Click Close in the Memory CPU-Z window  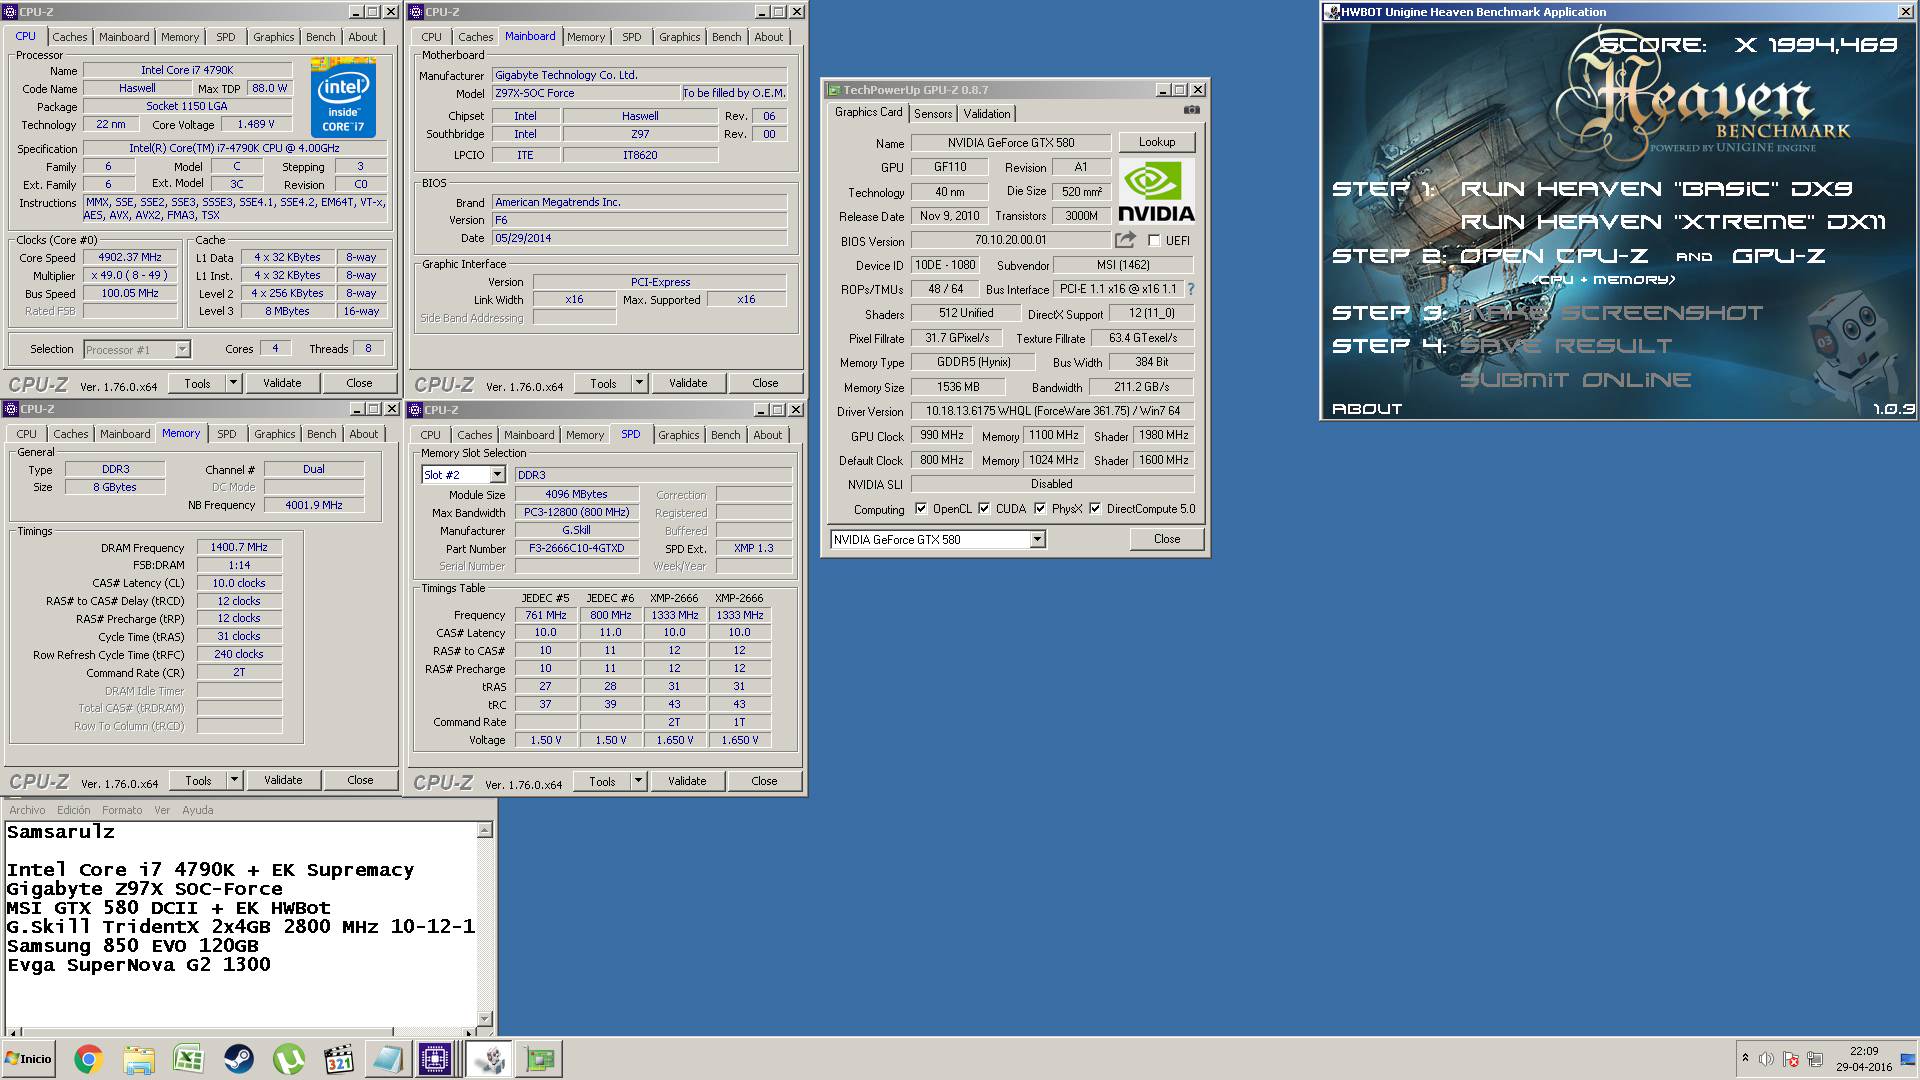360,780
